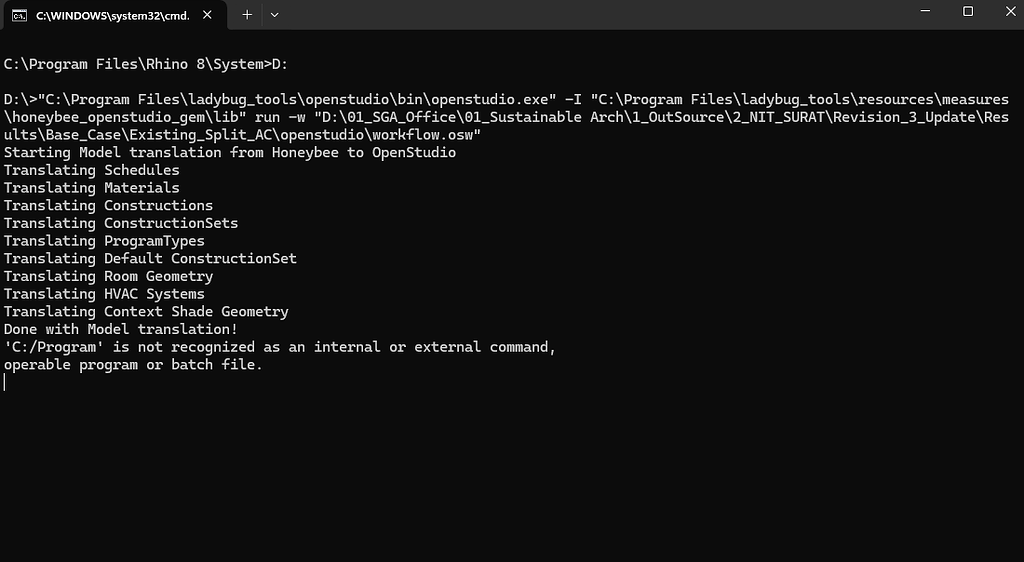Click the 'Translating Room Geometry' line
1024x562 pixels.
coord(108,276)
